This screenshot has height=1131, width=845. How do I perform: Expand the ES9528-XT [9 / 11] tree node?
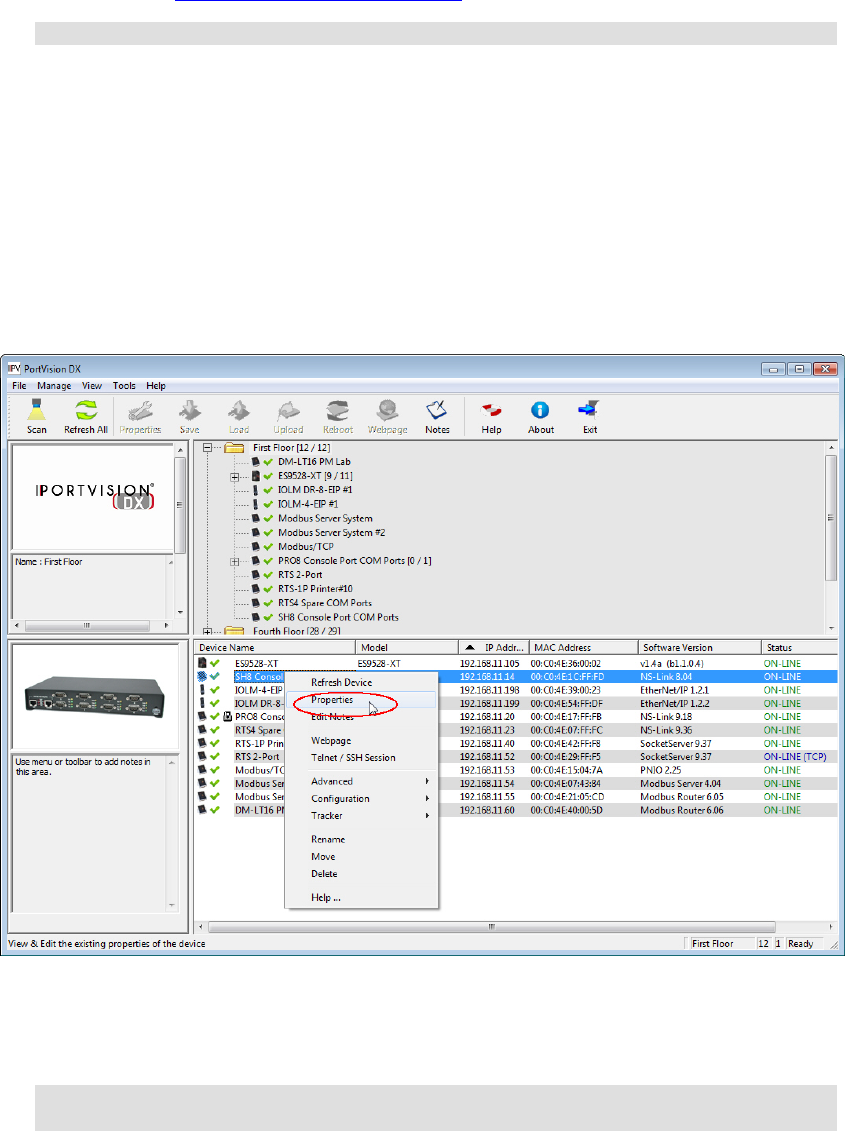(x=235, y=477)
